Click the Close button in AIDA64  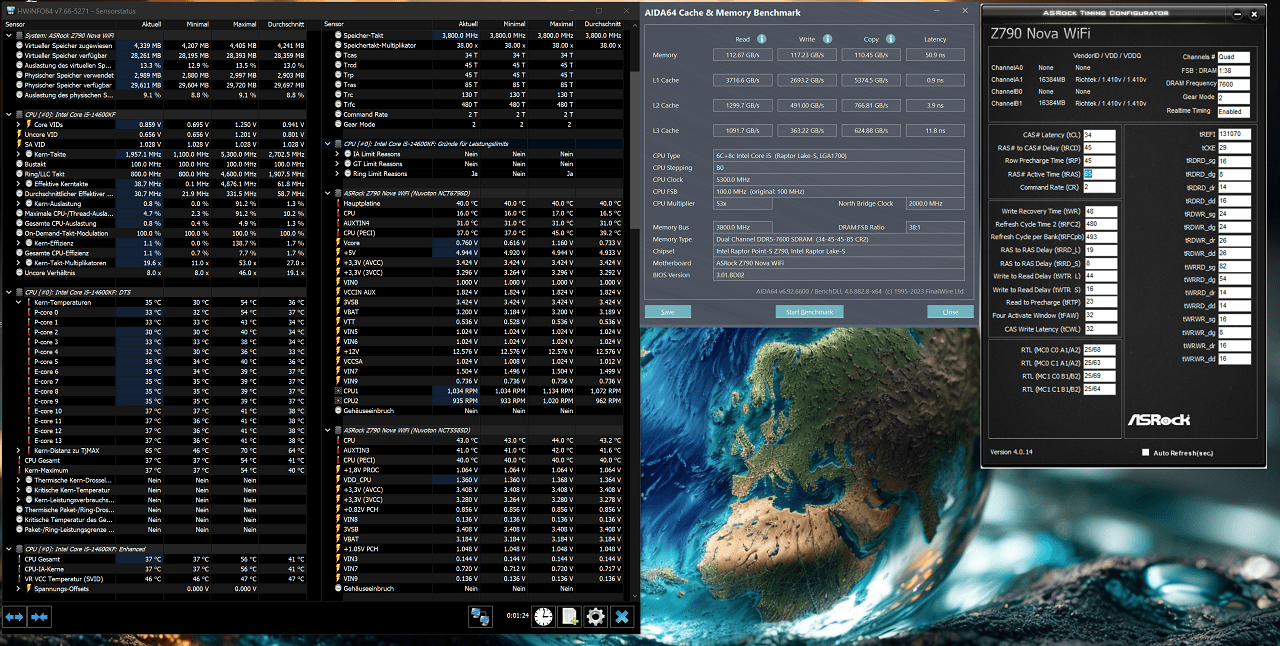tap(950, 312)
